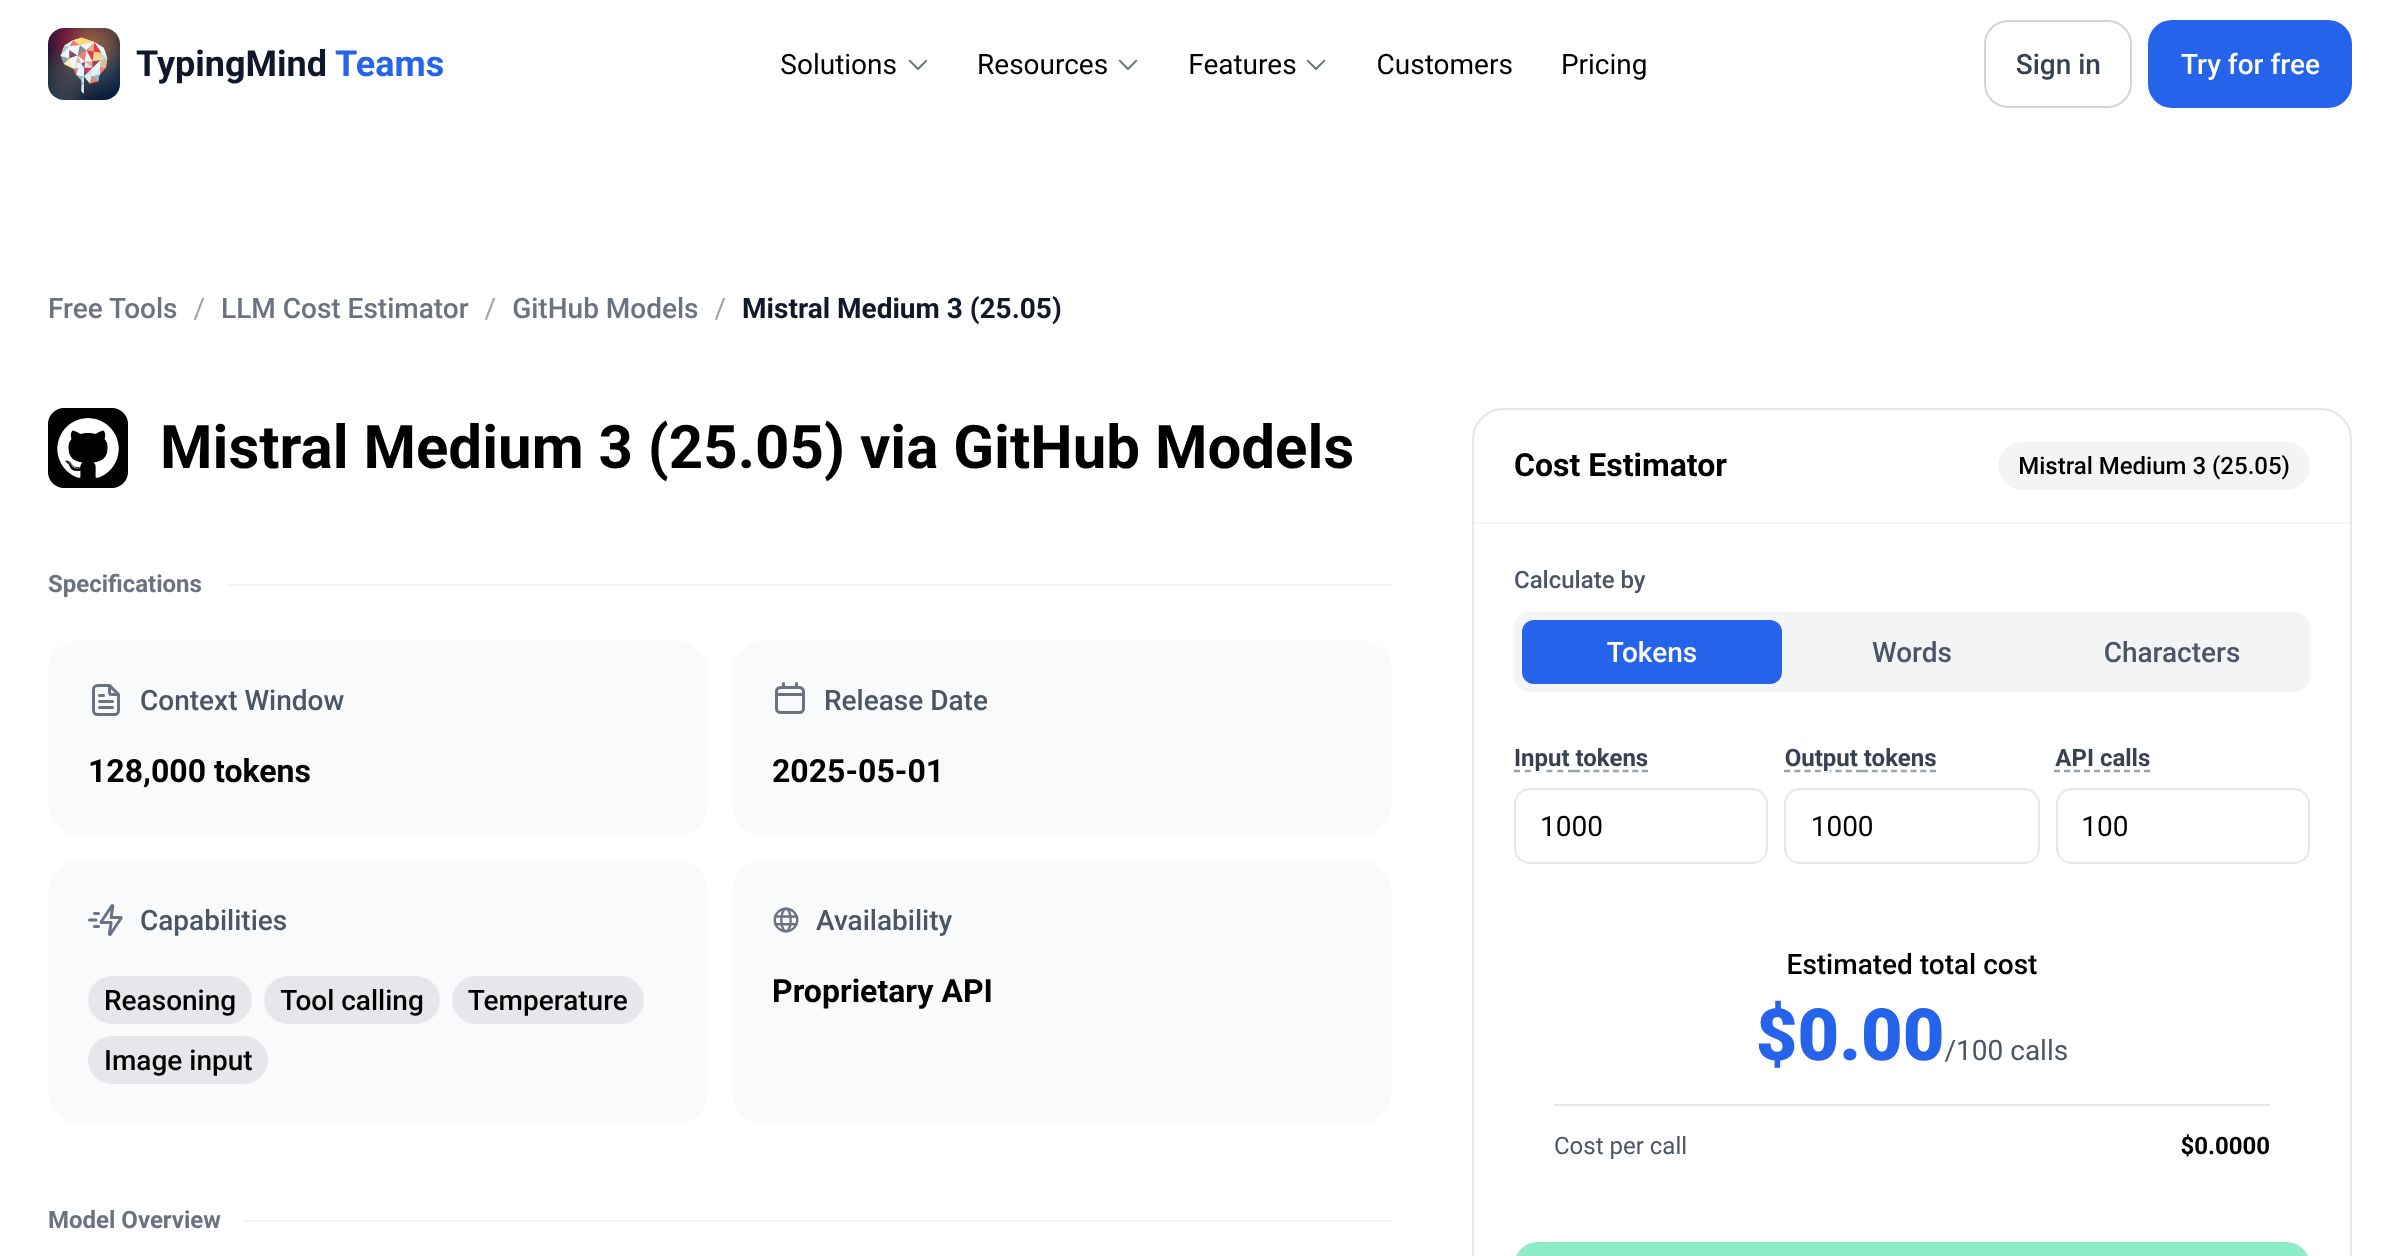Click the TypingMind Teams brand name

pos(290,64)
